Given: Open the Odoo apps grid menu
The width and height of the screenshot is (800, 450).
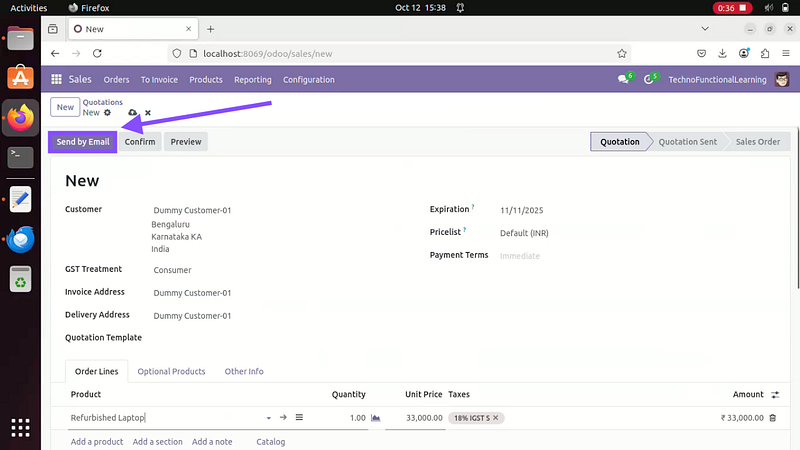Looking at the screenshot, I should coord(57,80).
